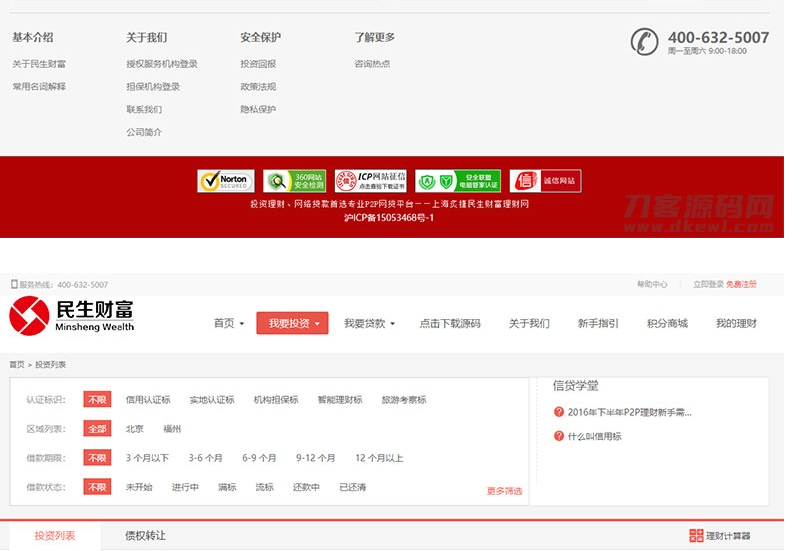Click the 安全联盟 certification badge
The image size is (806, 551).
point(458,181)
